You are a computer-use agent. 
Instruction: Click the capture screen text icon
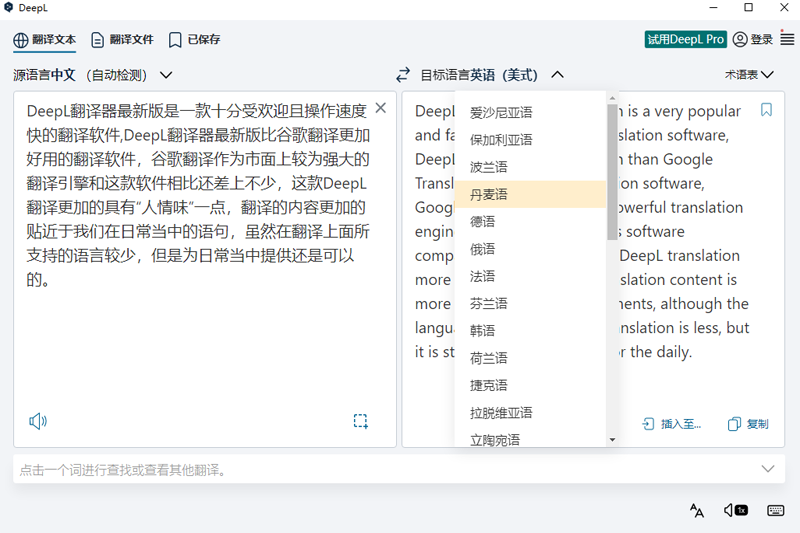(361, 421)
